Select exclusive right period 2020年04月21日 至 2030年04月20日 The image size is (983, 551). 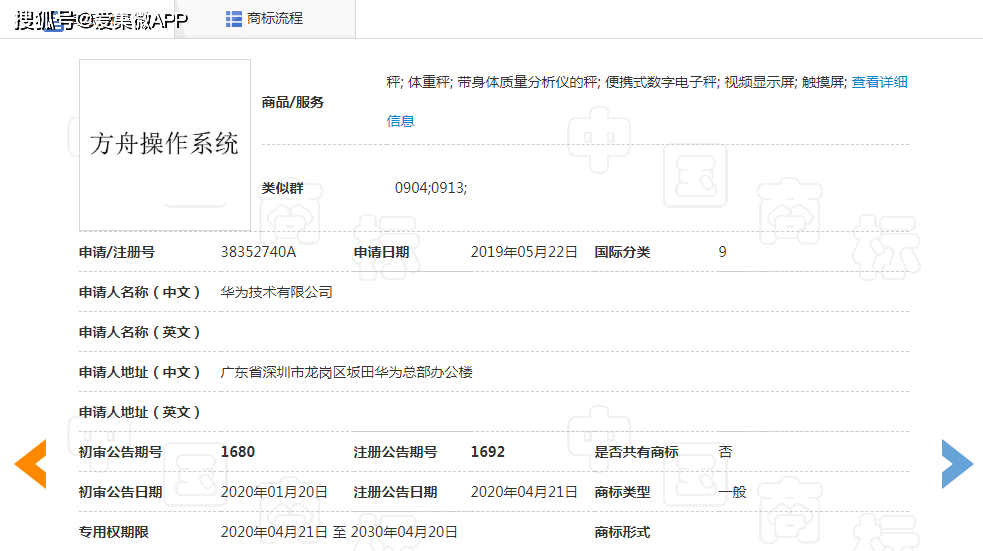pos(339,532)
